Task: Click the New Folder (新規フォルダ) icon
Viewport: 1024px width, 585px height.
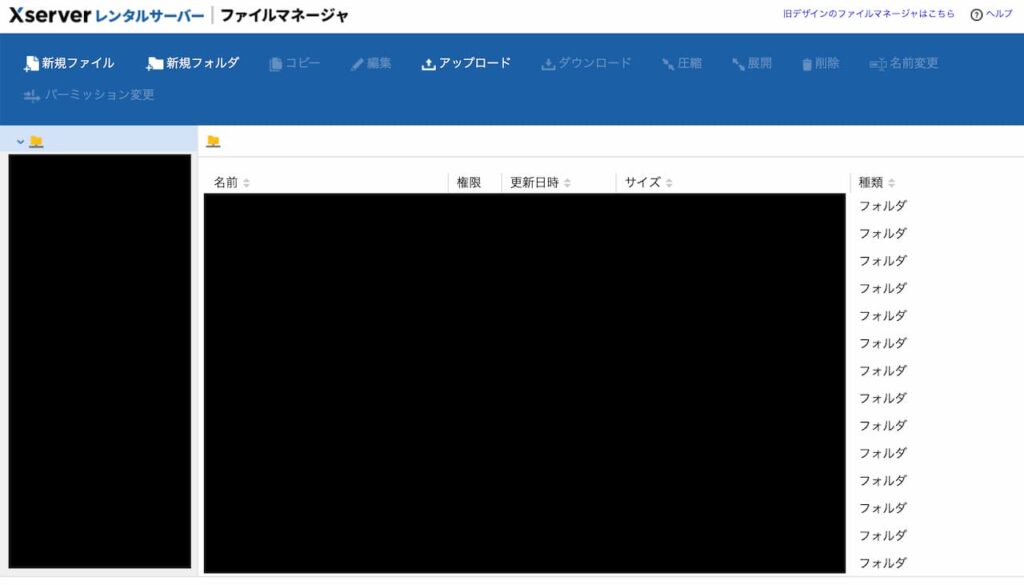Action: click(x=155, y=64)
